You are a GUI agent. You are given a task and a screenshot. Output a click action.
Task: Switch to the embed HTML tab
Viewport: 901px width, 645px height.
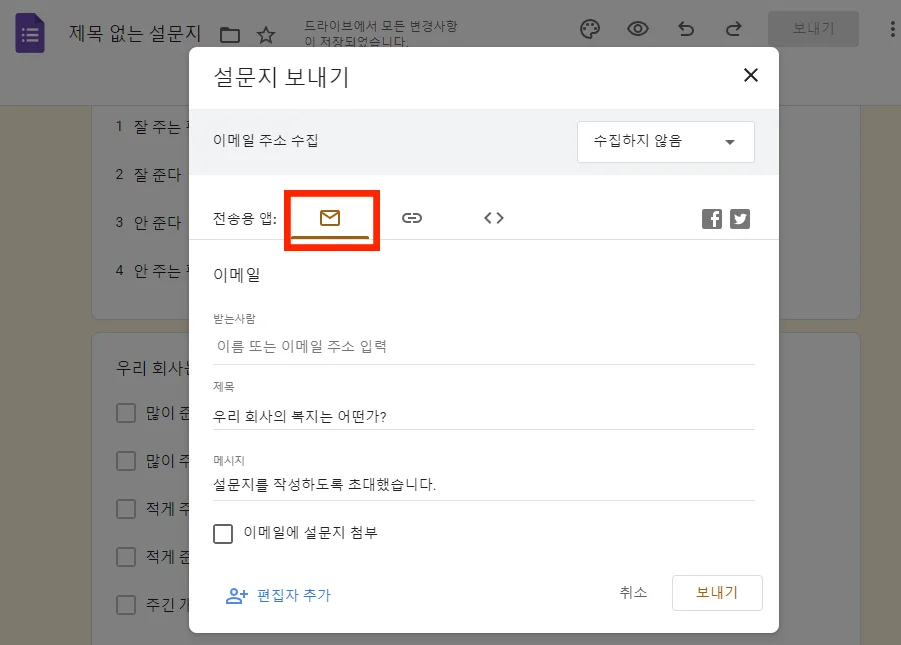click(x=494, y=218)
